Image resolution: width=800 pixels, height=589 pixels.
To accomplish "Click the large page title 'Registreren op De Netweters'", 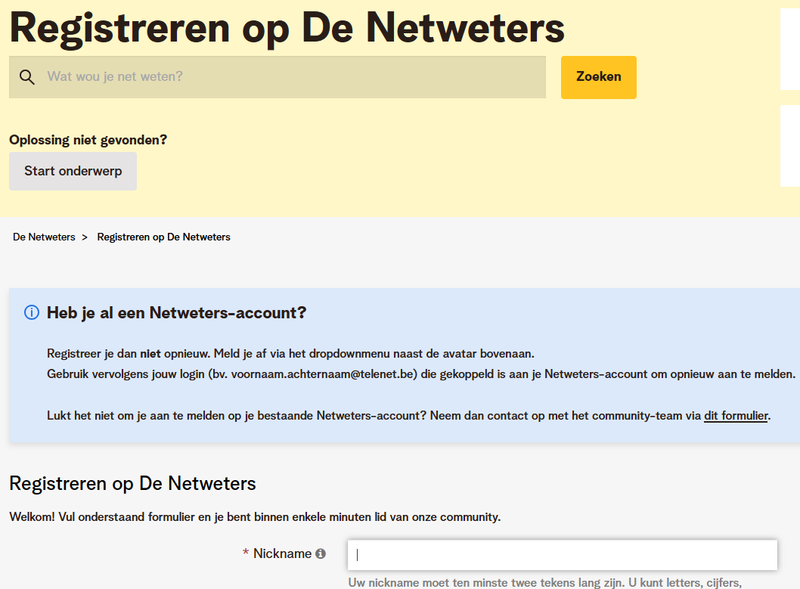I will 287,28.
